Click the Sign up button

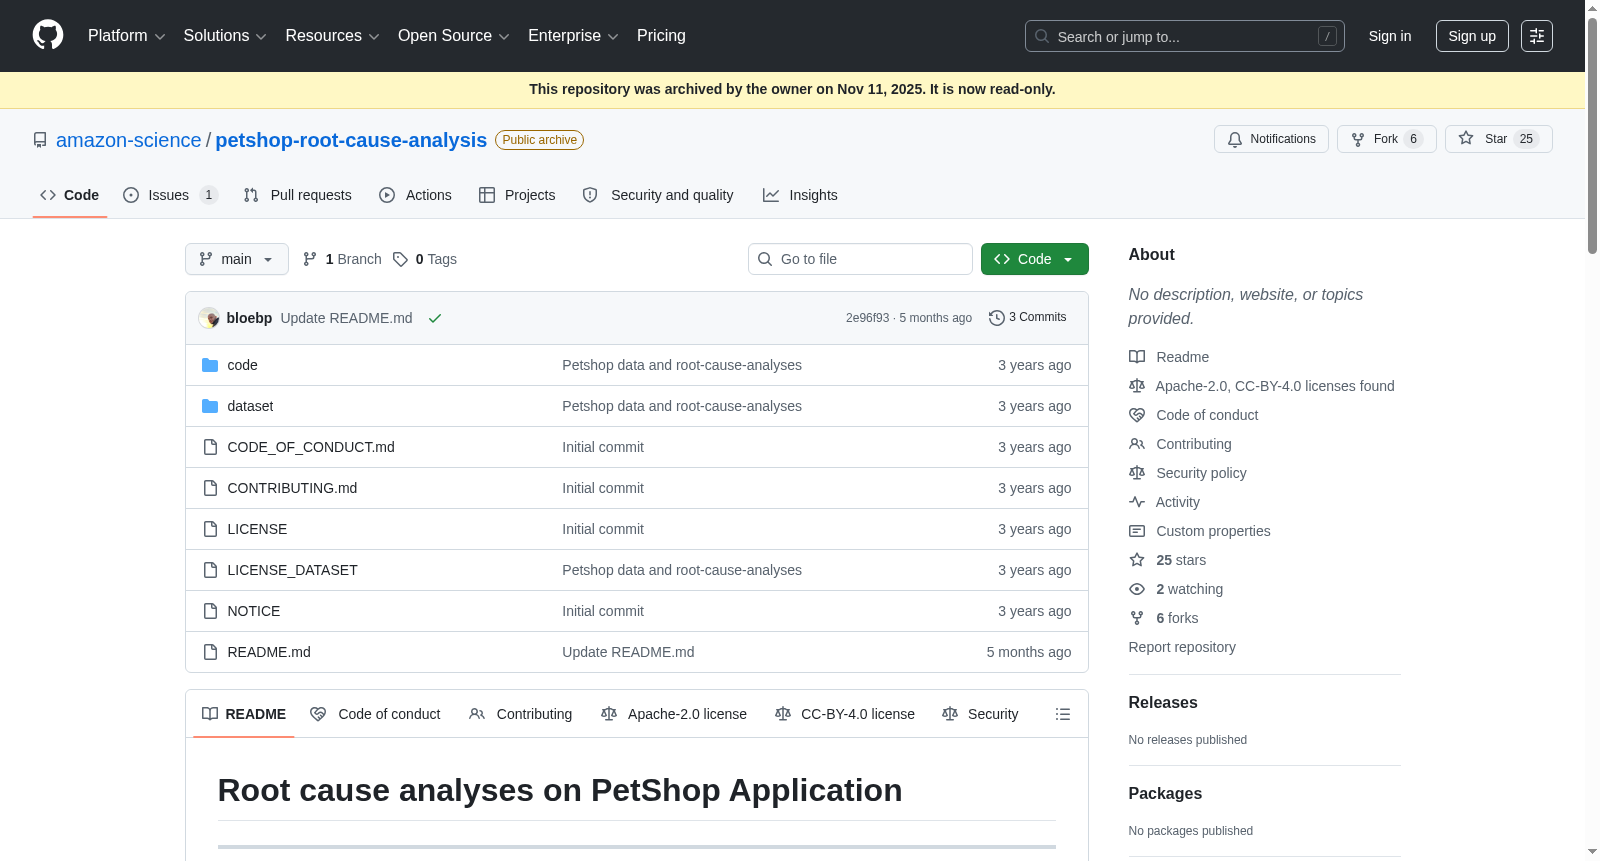coord(1472,36)
